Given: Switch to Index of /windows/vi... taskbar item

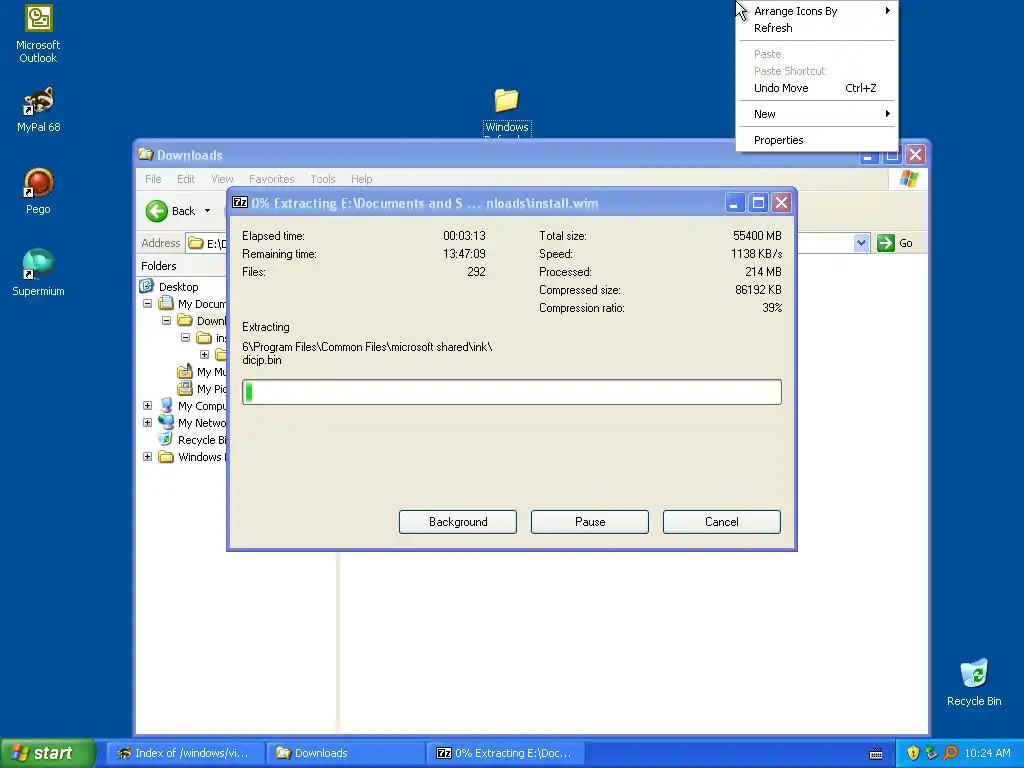Looking at the screenshot, I should [185, 753].
